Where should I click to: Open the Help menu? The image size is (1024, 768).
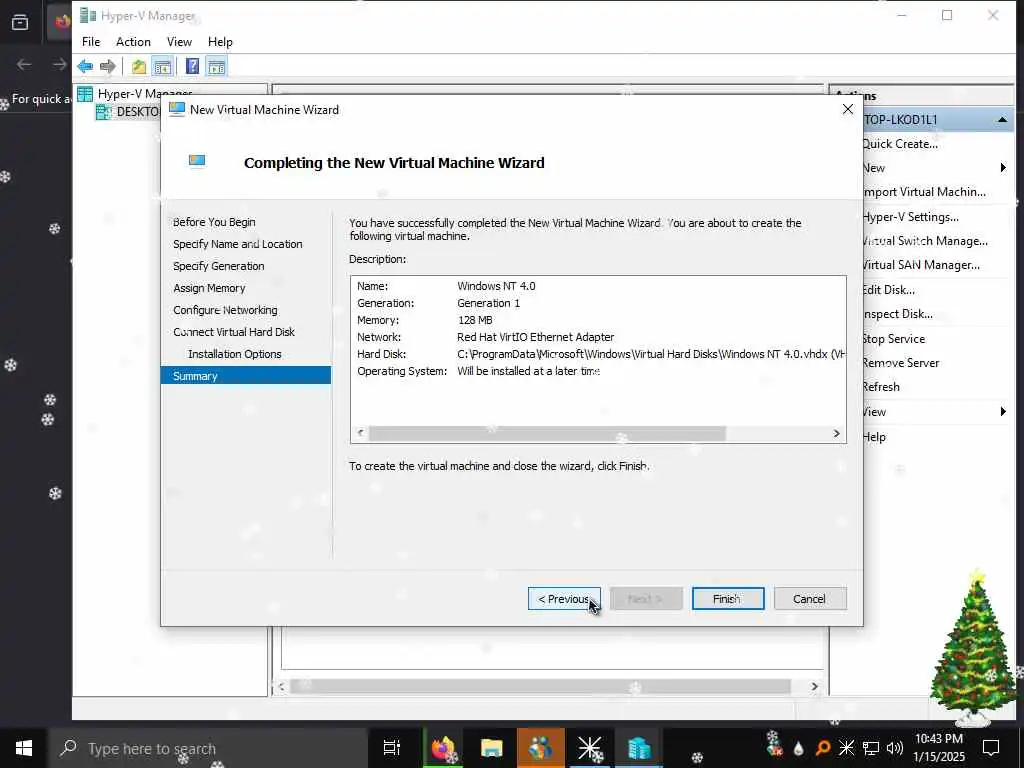220,42
